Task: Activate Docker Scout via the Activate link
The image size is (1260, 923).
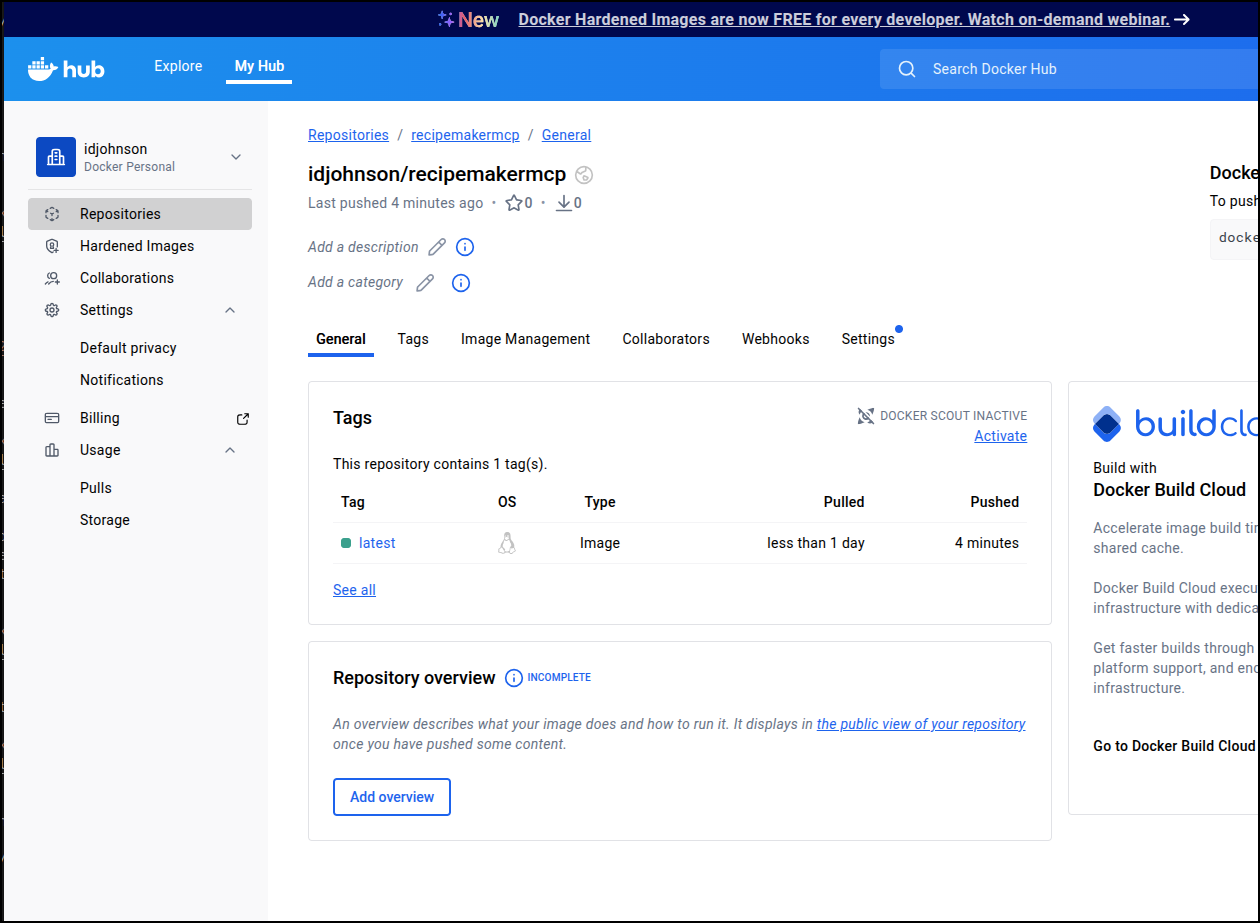Action: click(x=1000, y=436)
